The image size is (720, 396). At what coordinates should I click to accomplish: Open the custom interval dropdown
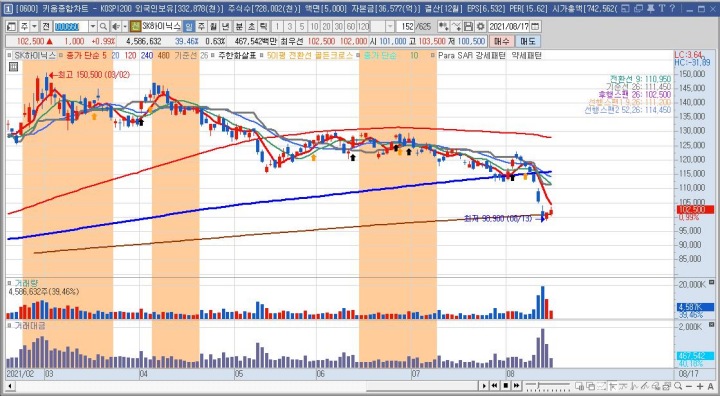[390, 27]
